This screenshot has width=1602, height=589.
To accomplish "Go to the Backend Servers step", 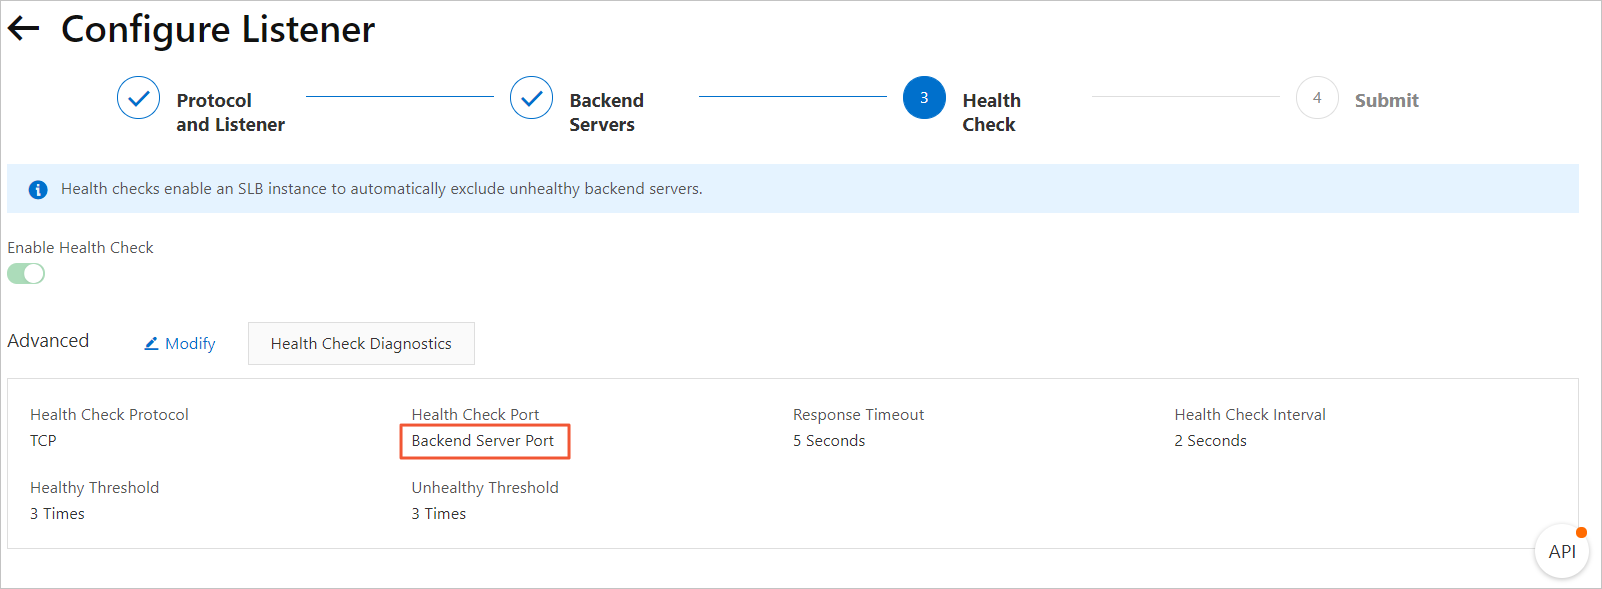I will pos(606,112).
